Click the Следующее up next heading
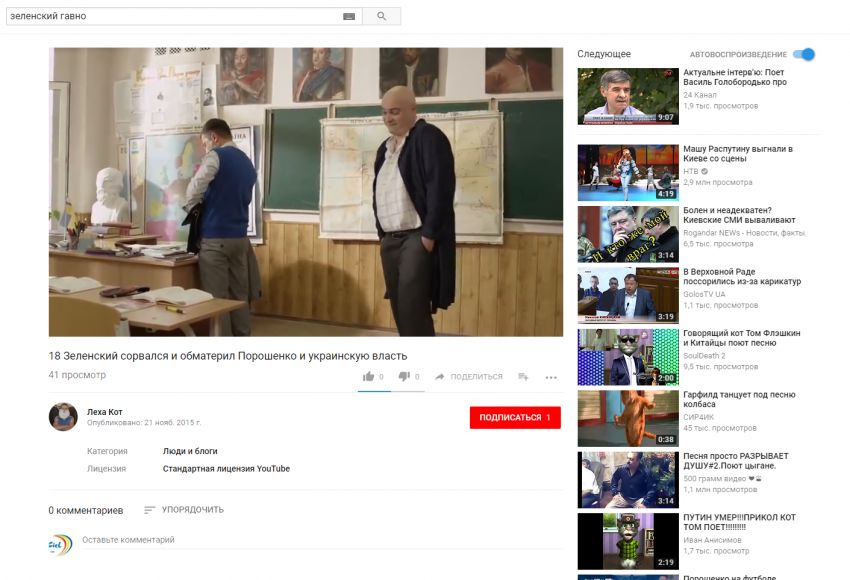Viewport: 850px width, 580px height. tap(604, 54)
